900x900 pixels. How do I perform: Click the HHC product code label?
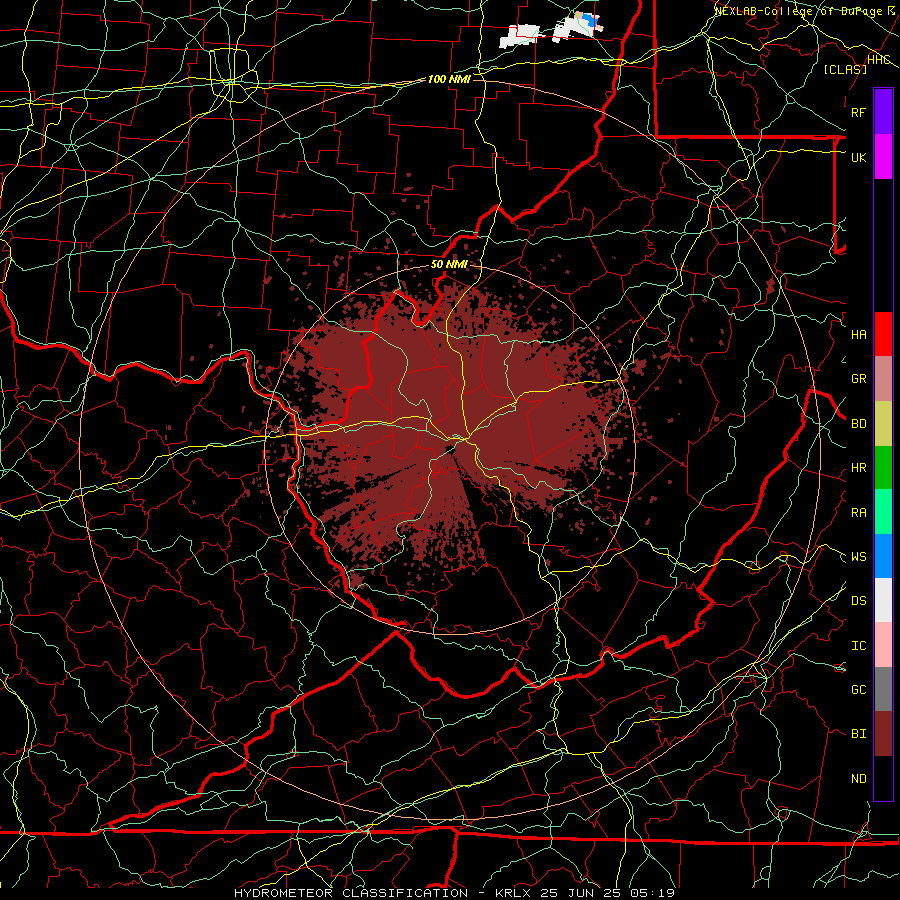tap(878, 60)
